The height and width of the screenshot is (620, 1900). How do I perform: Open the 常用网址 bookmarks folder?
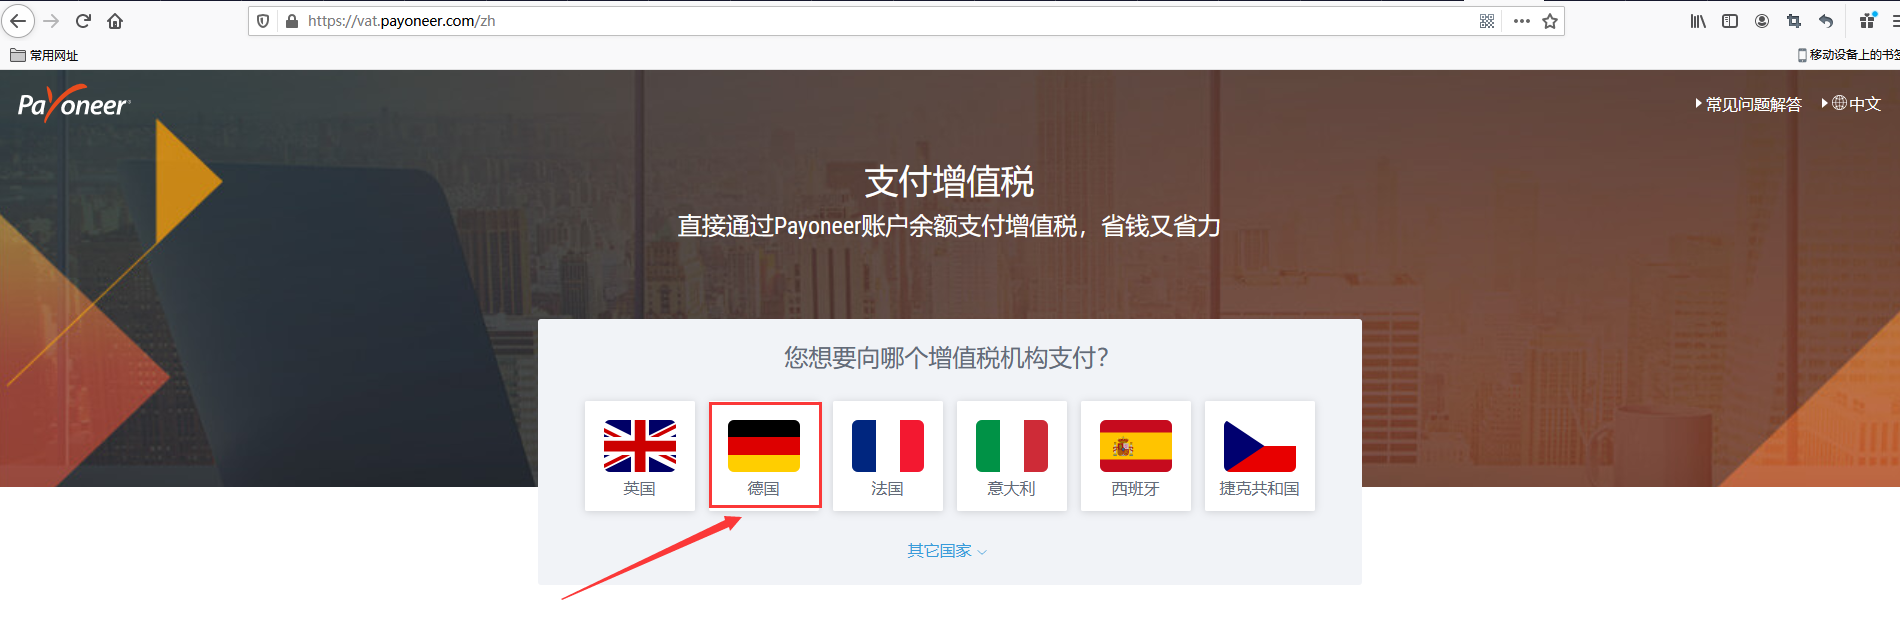44,55
